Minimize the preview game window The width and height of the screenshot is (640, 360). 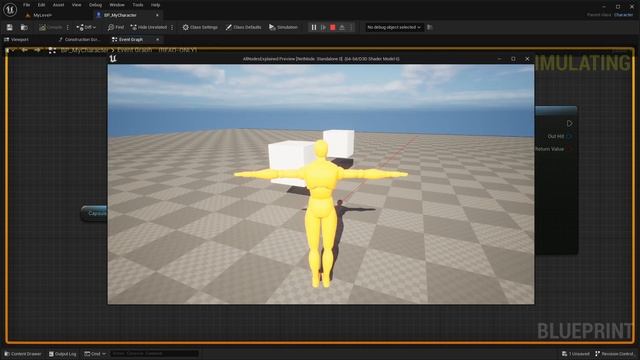click(499, 59)
